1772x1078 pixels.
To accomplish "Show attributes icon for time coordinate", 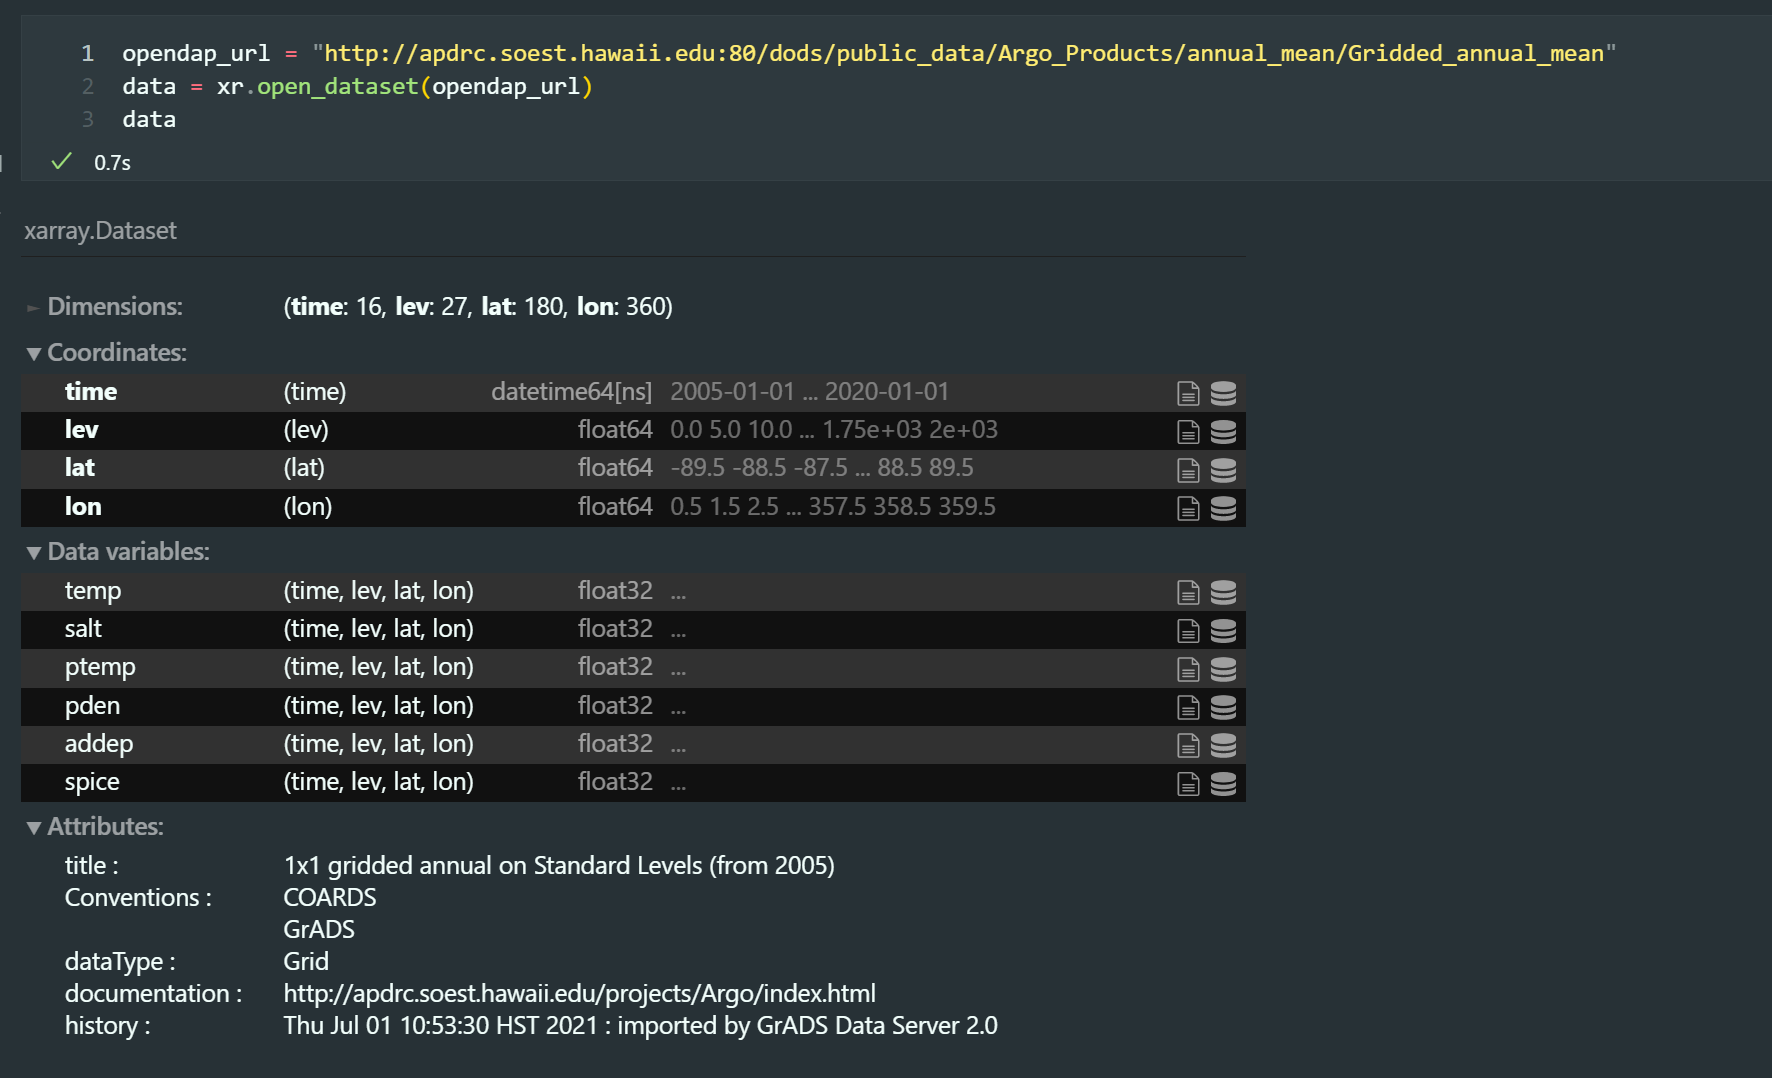I will pos(1188,393).
